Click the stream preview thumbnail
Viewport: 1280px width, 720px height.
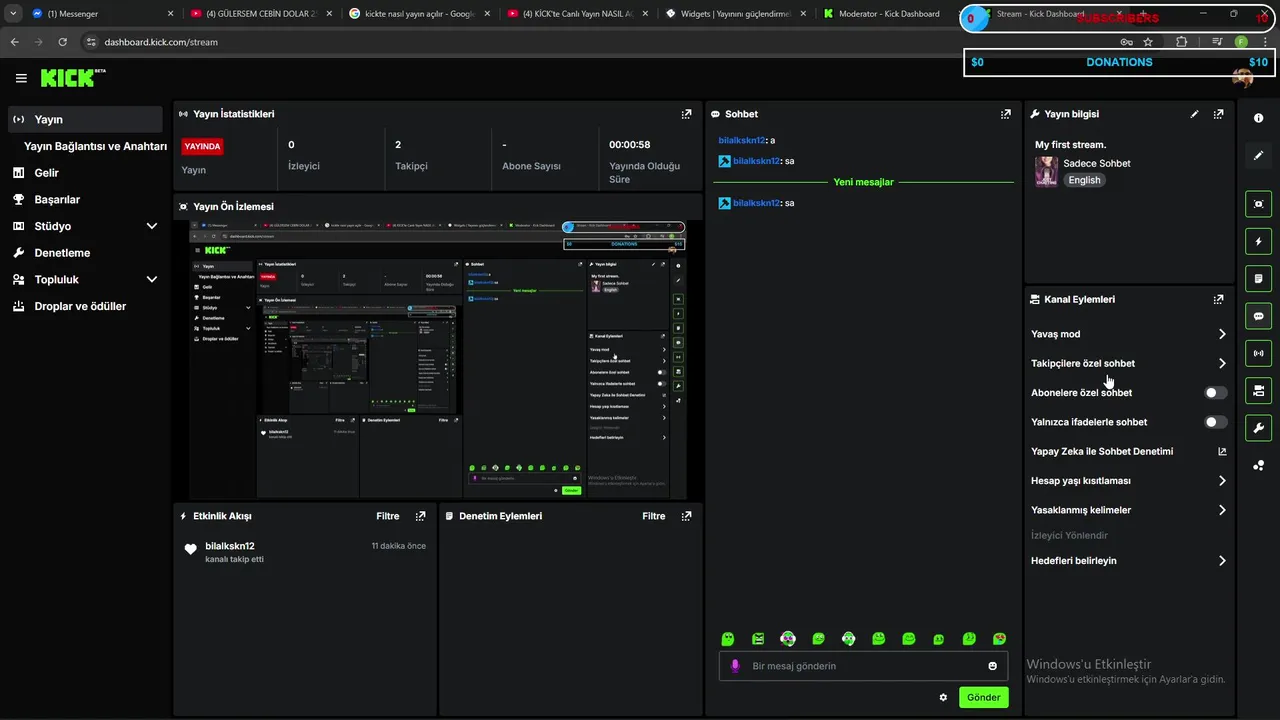pyautogui.click(x=439, y=360)
